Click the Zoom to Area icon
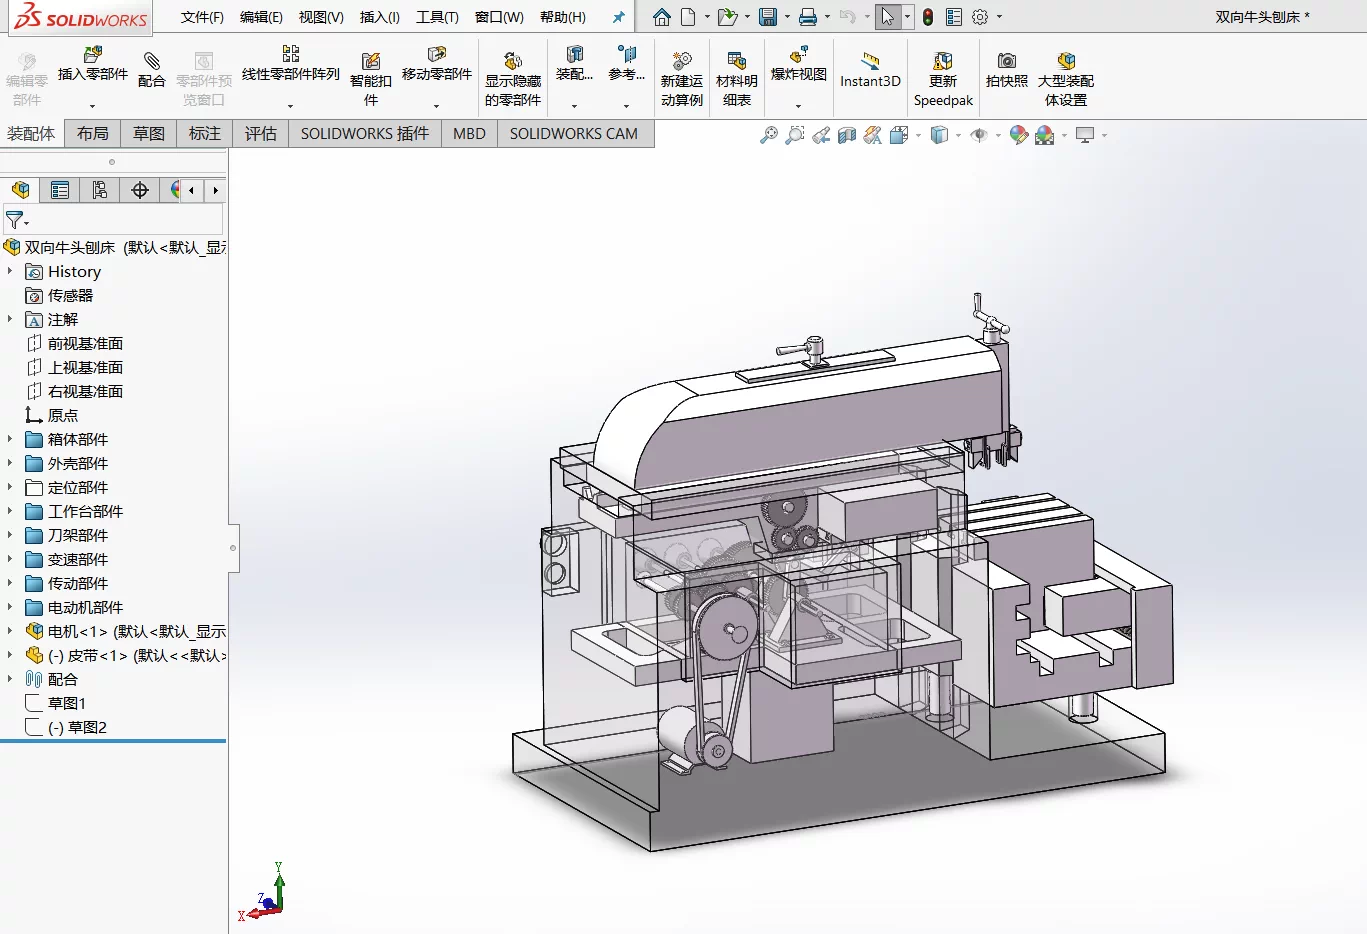 pyautogui.click(x=795, y=135)
